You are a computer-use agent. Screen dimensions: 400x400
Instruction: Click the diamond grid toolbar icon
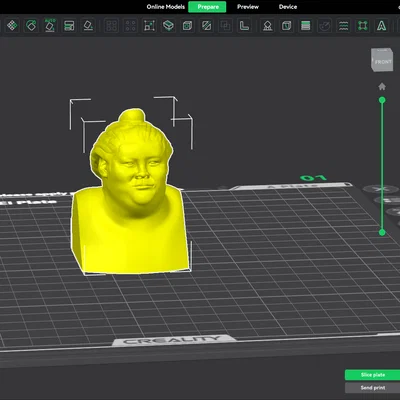pos(12,26)
